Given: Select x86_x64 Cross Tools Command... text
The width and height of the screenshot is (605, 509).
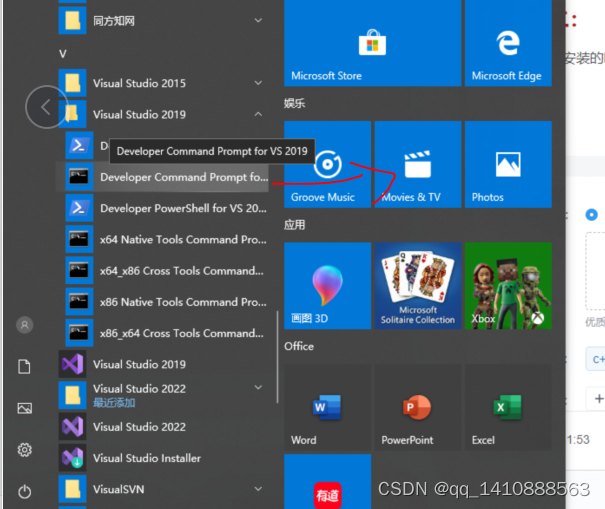Looking at the screenshot, I should coord(182,333).
